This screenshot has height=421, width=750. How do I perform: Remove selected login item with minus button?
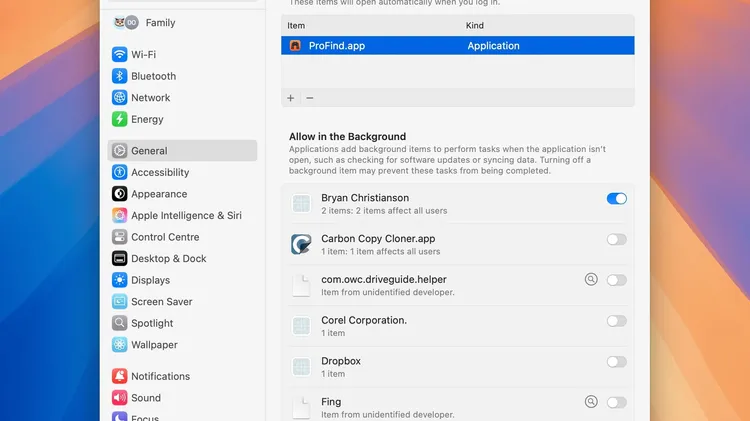pyautogui.click(x=310, y=98)
